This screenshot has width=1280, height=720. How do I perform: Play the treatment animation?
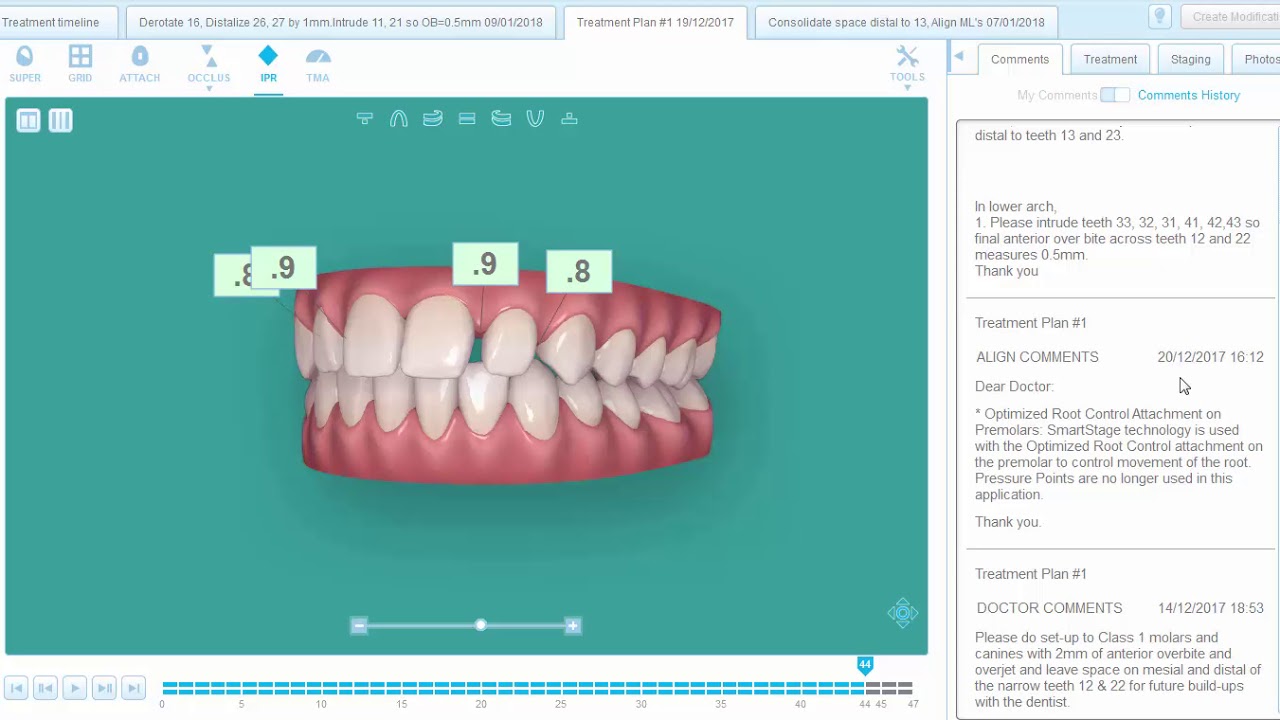coord(74,688)
